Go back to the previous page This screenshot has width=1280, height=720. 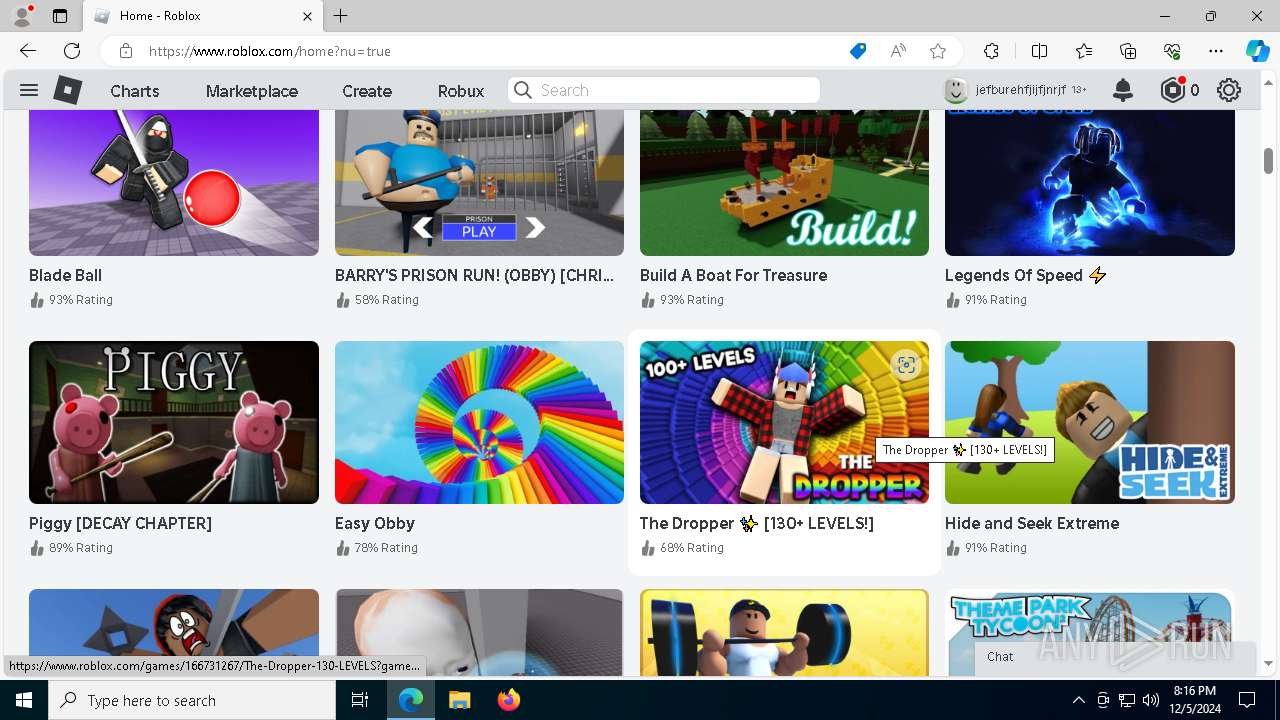(x=28, y=51)
